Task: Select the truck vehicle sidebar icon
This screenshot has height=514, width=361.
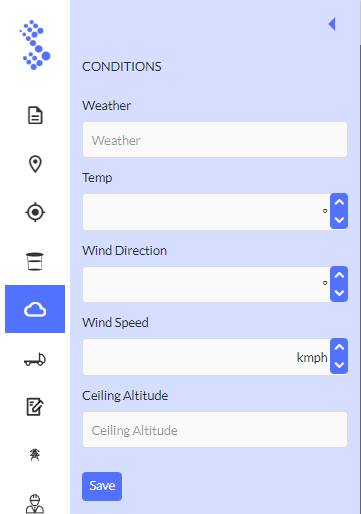Action: [35, 359]
